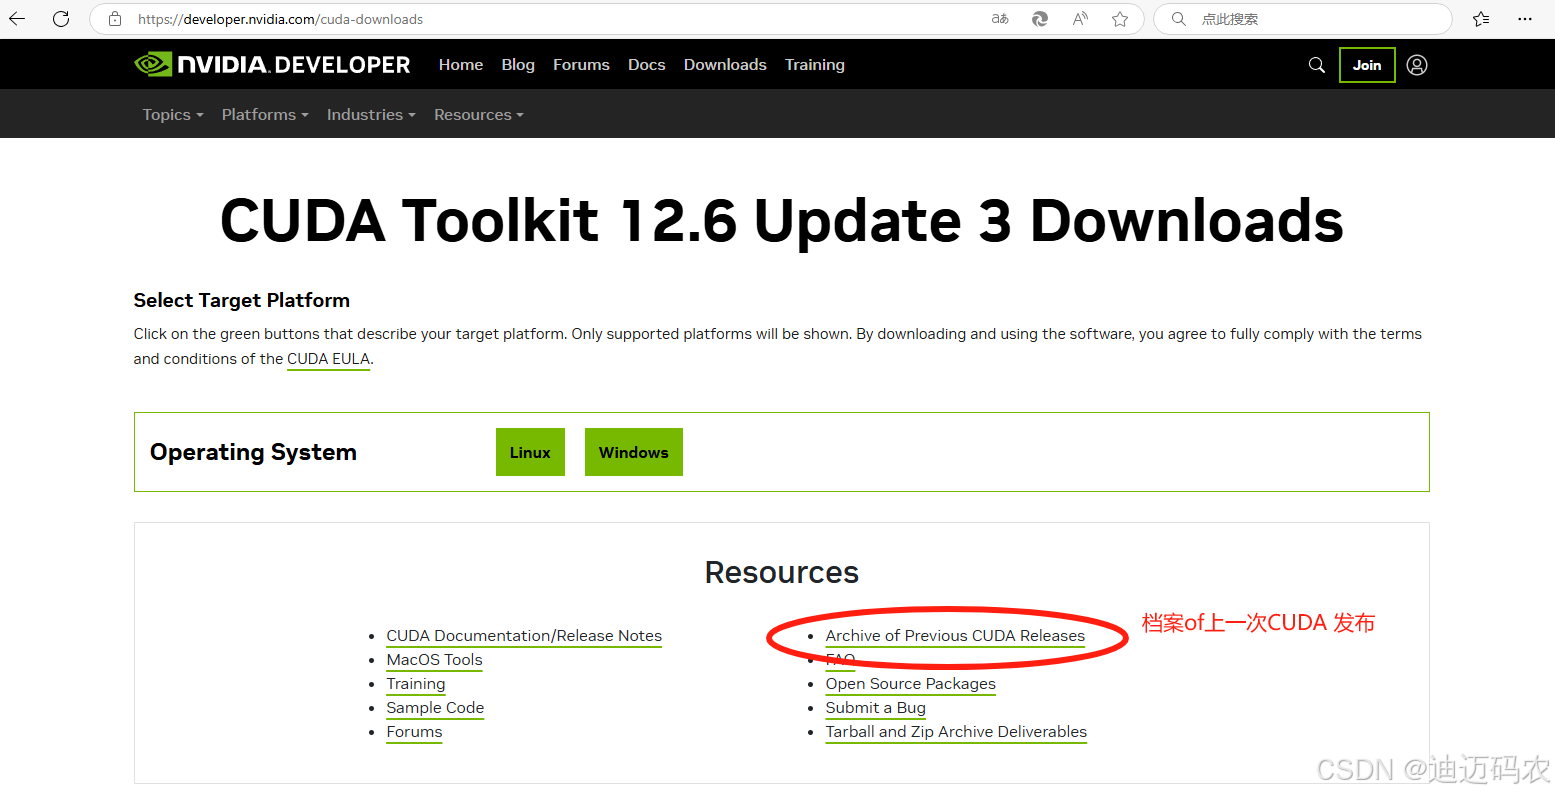Open Sample Code link

coord(435,708)
